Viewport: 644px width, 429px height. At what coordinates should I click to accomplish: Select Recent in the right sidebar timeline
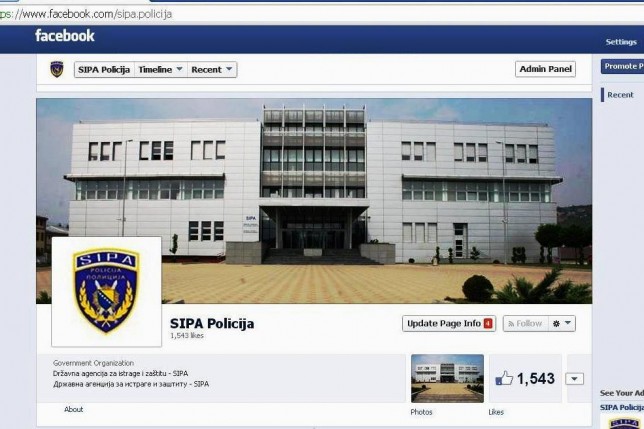click(620, 95)
